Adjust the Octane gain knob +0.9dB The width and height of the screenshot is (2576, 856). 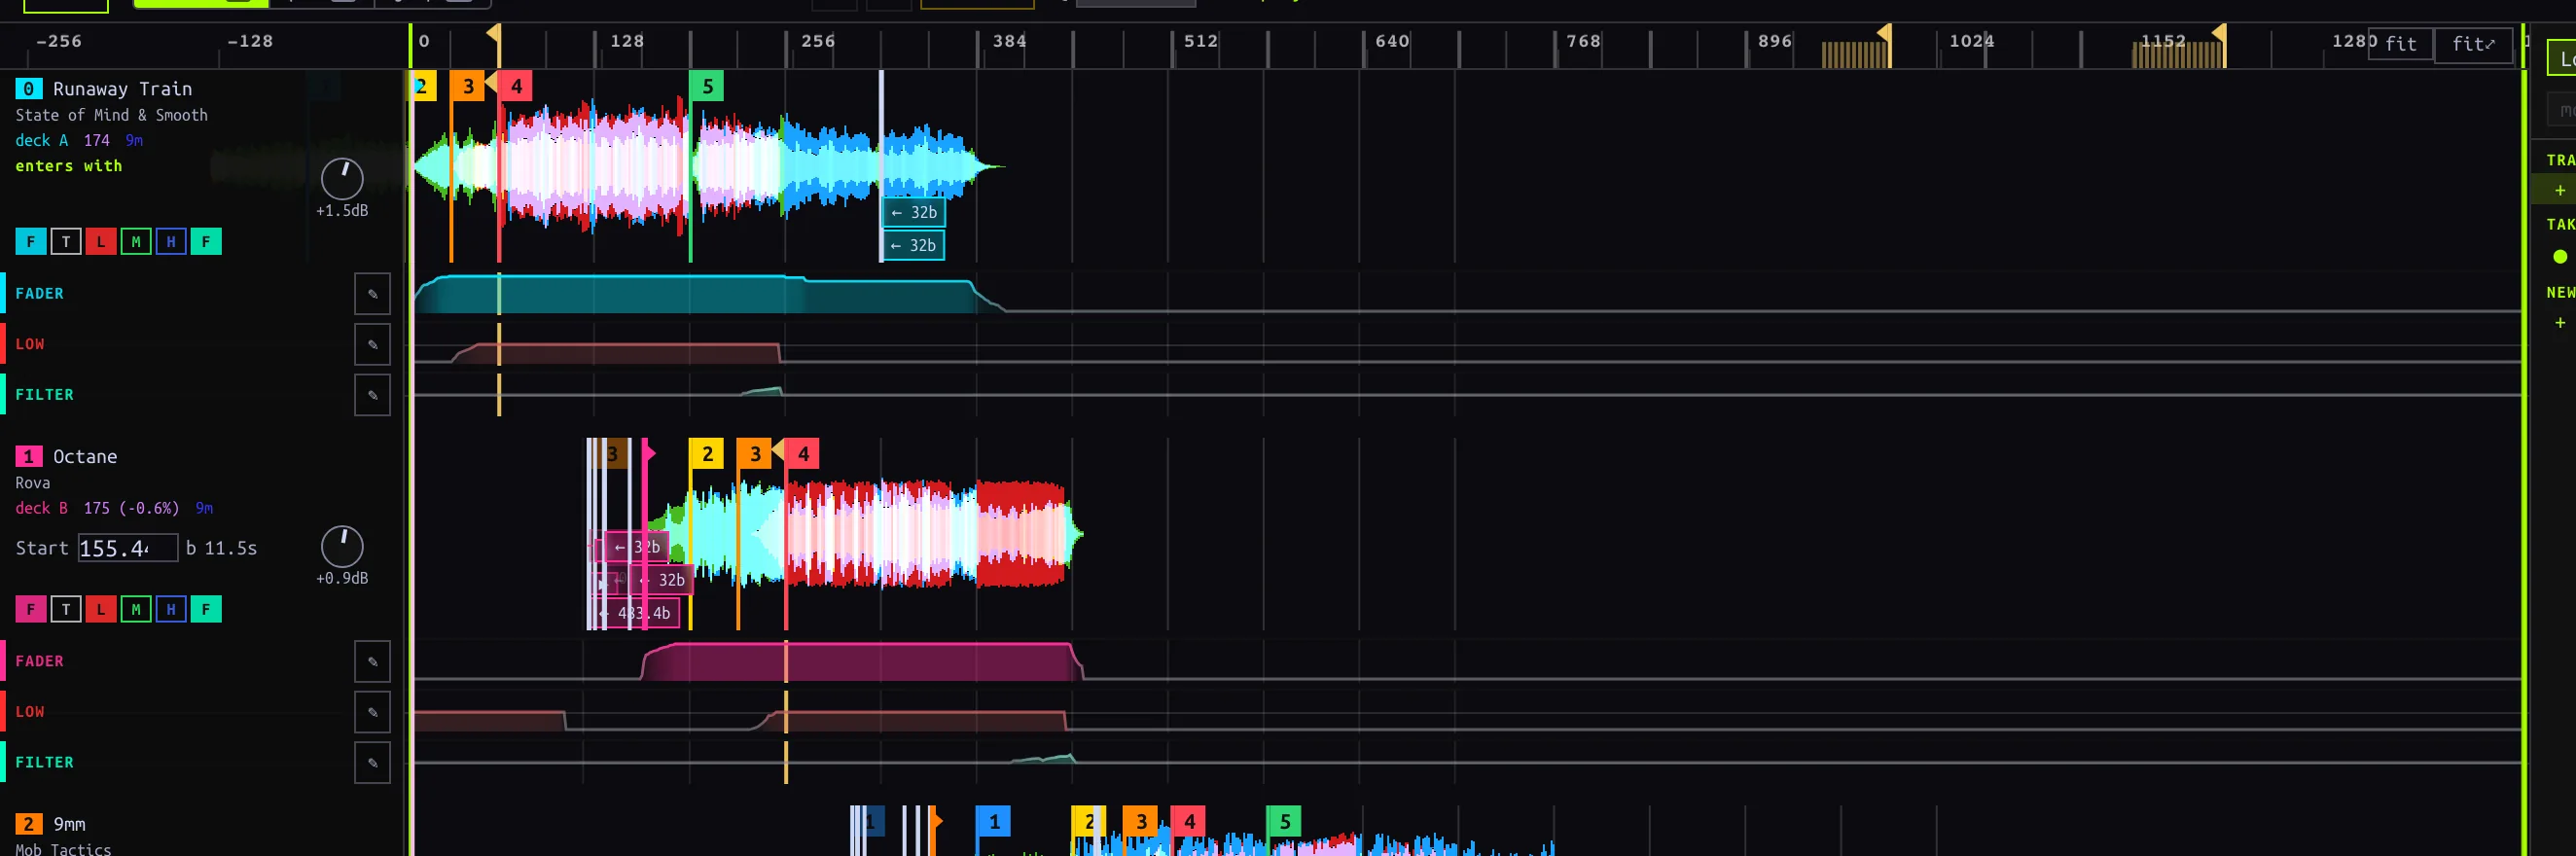pyautogui.click(x=342, y=547)
